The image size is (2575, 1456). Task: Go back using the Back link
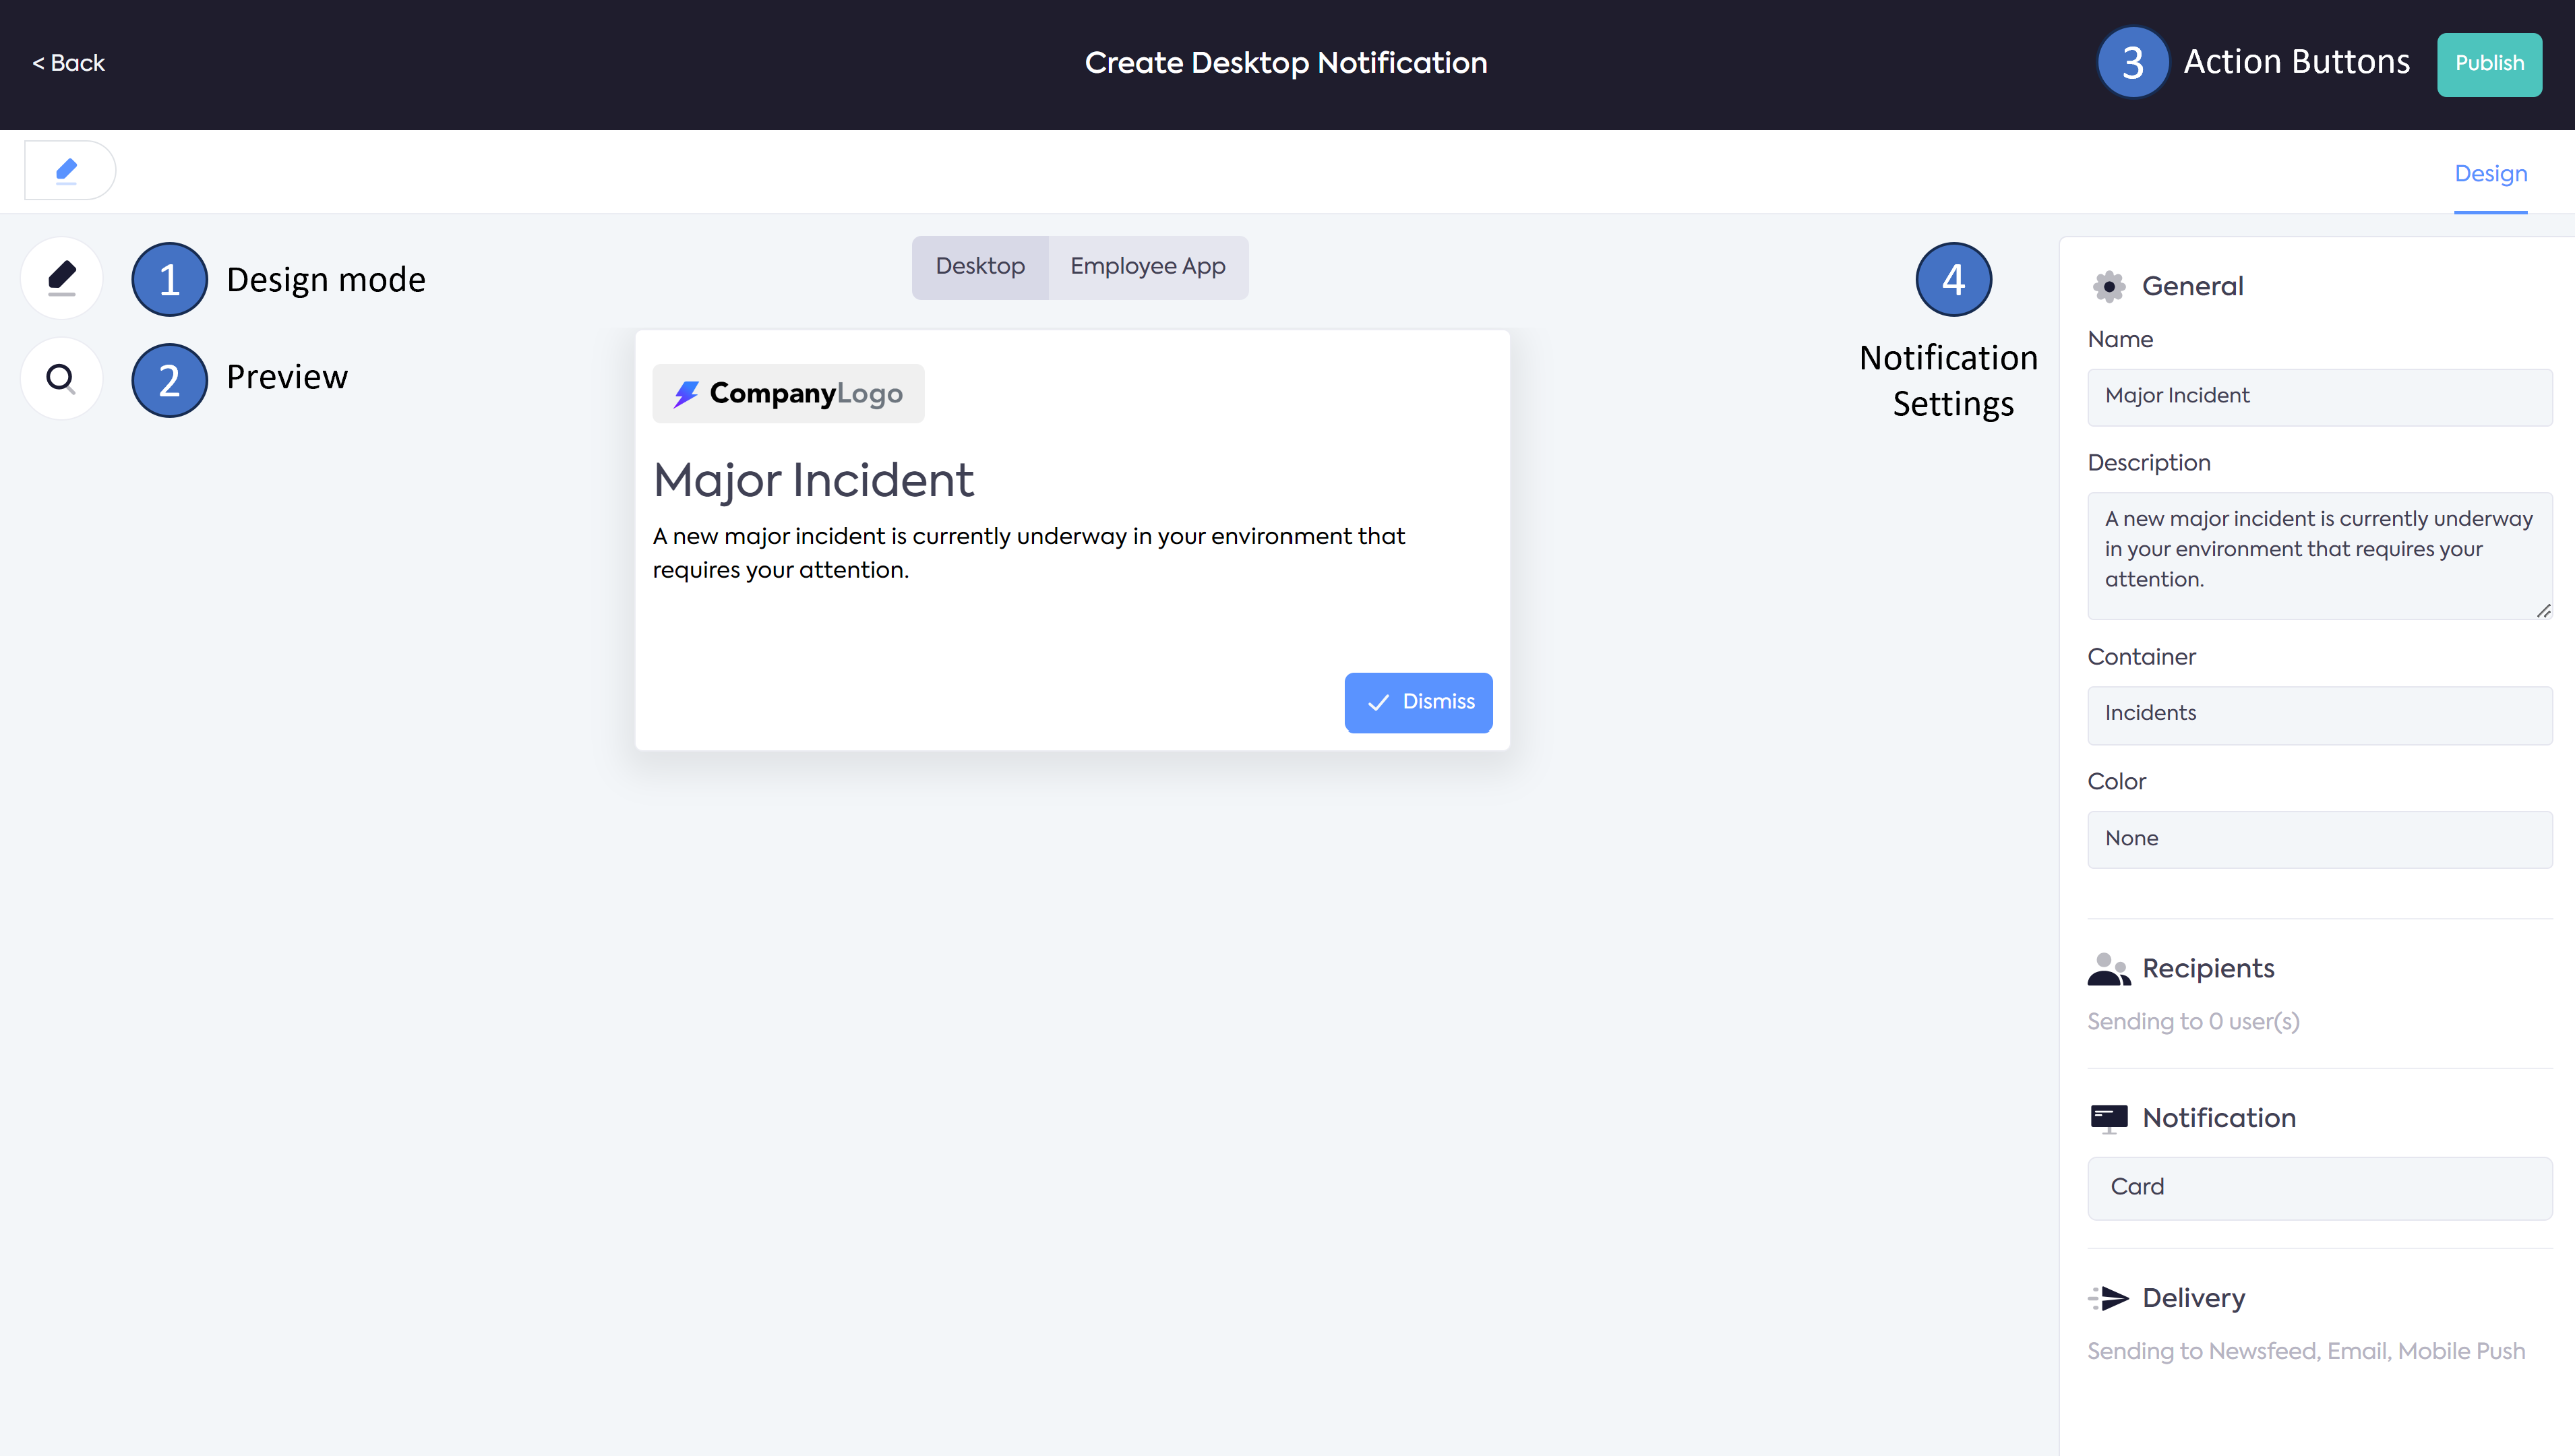68,63
